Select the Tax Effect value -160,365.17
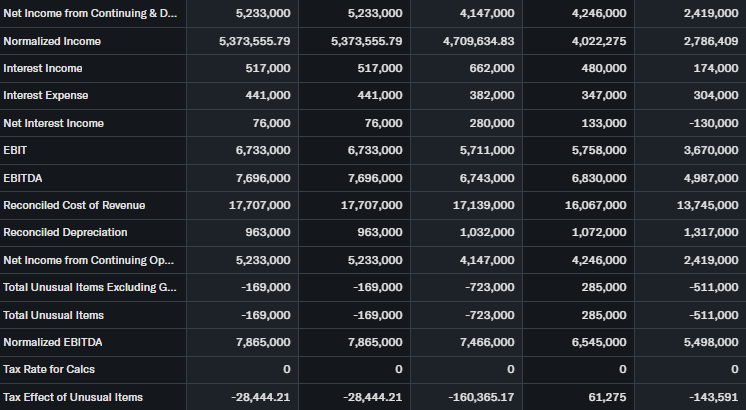Screen dimensions: 746x410 point(482,397)
